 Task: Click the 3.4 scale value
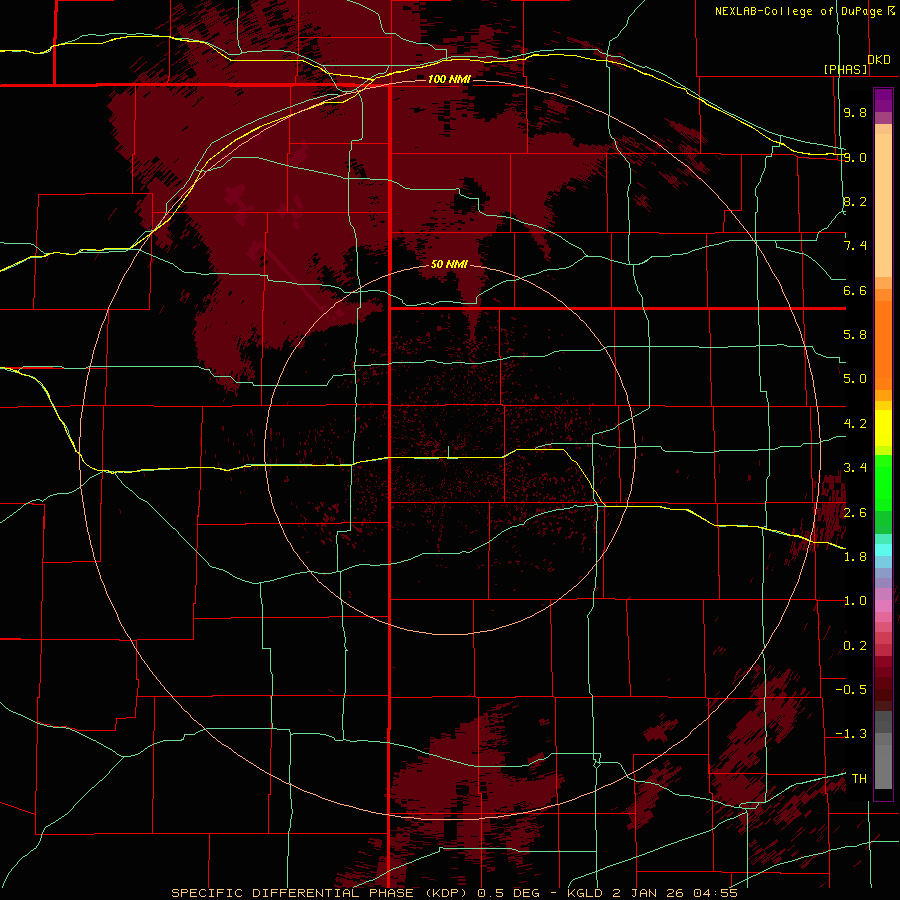855,468
